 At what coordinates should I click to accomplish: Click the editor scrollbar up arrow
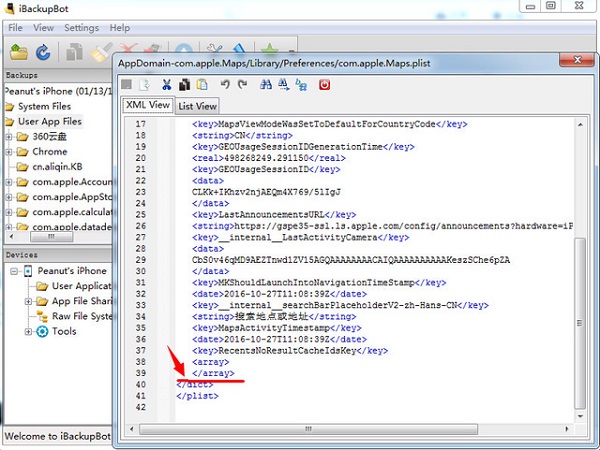point(580,125)
